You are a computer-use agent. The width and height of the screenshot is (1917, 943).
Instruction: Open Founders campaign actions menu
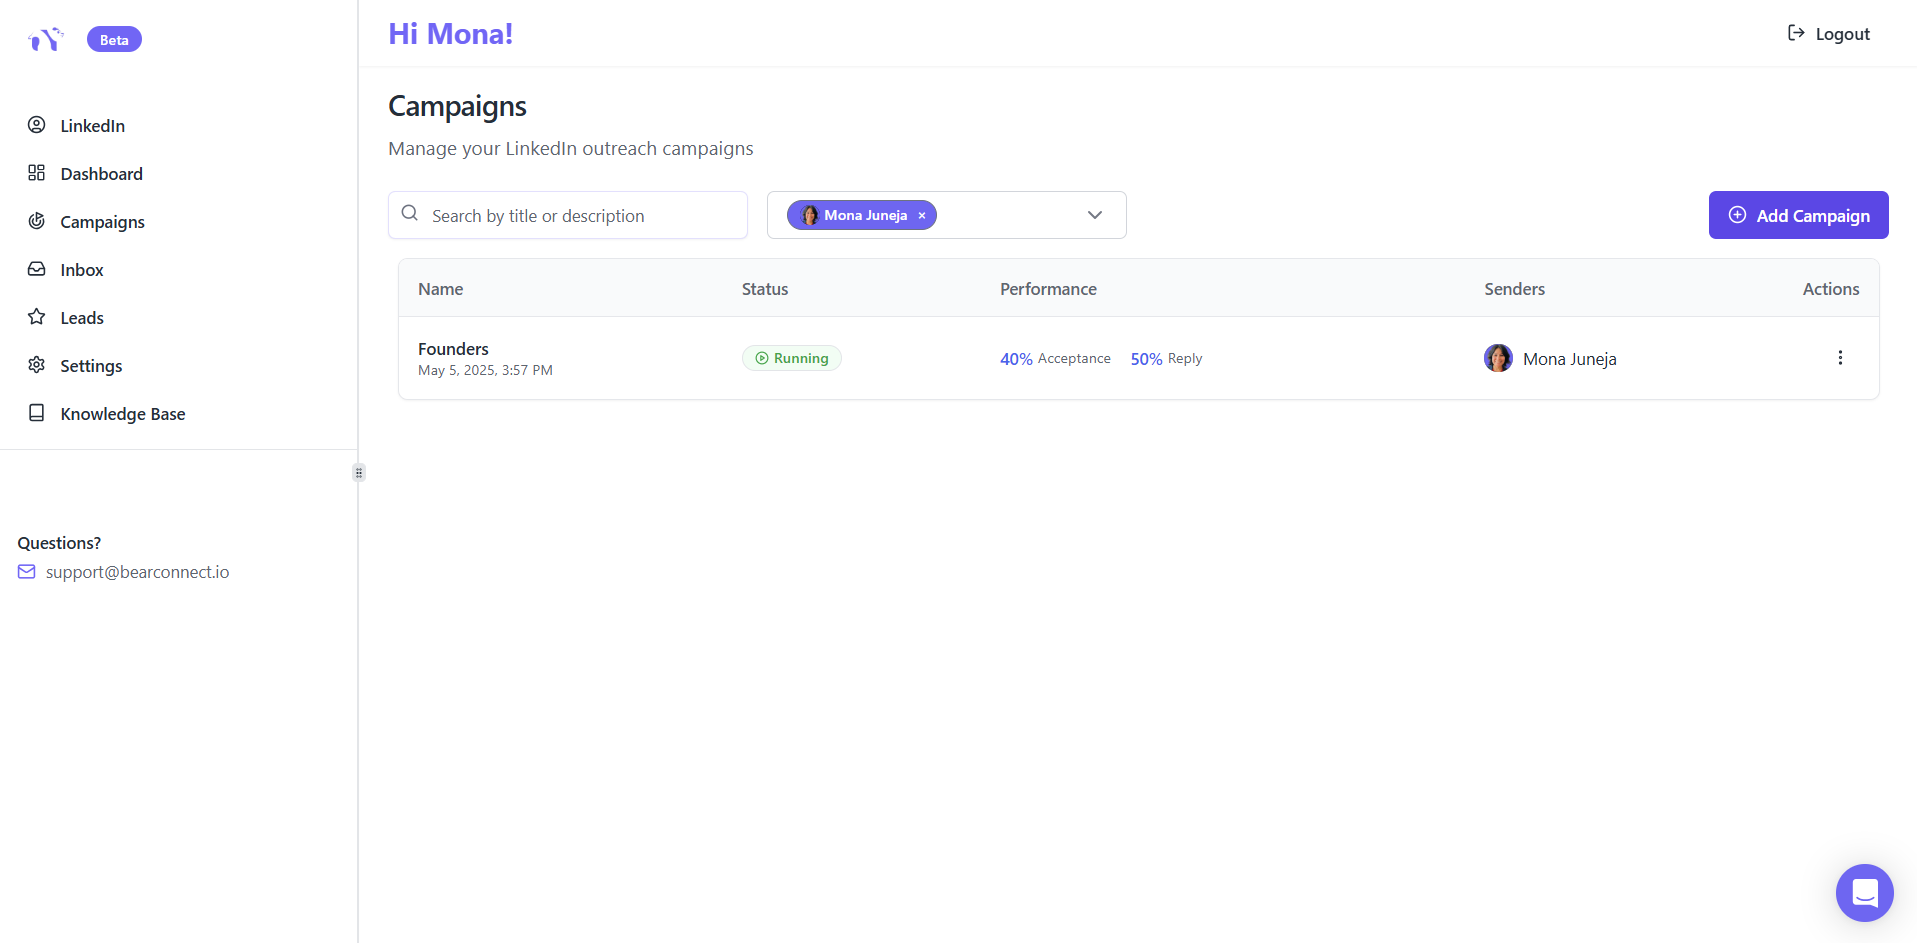(x=1840, y=358)
